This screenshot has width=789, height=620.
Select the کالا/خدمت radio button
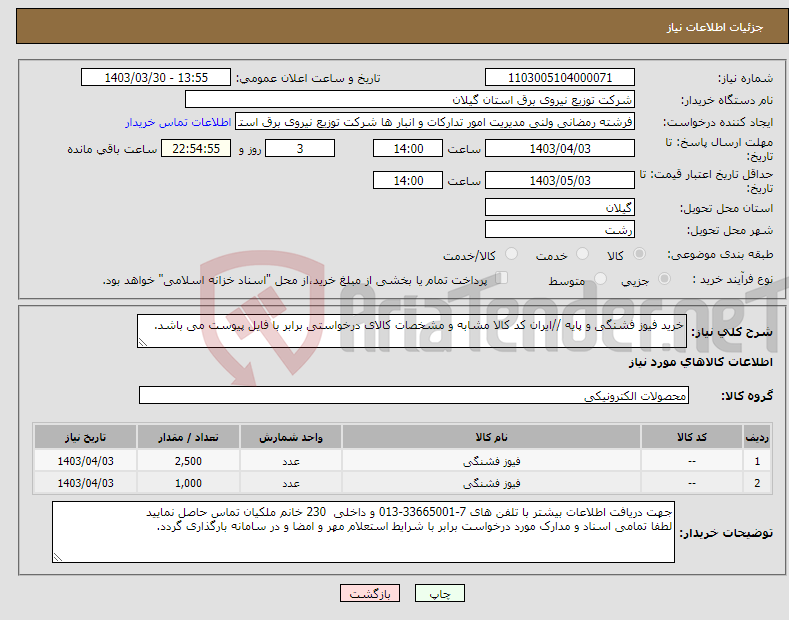click(511, 254)
